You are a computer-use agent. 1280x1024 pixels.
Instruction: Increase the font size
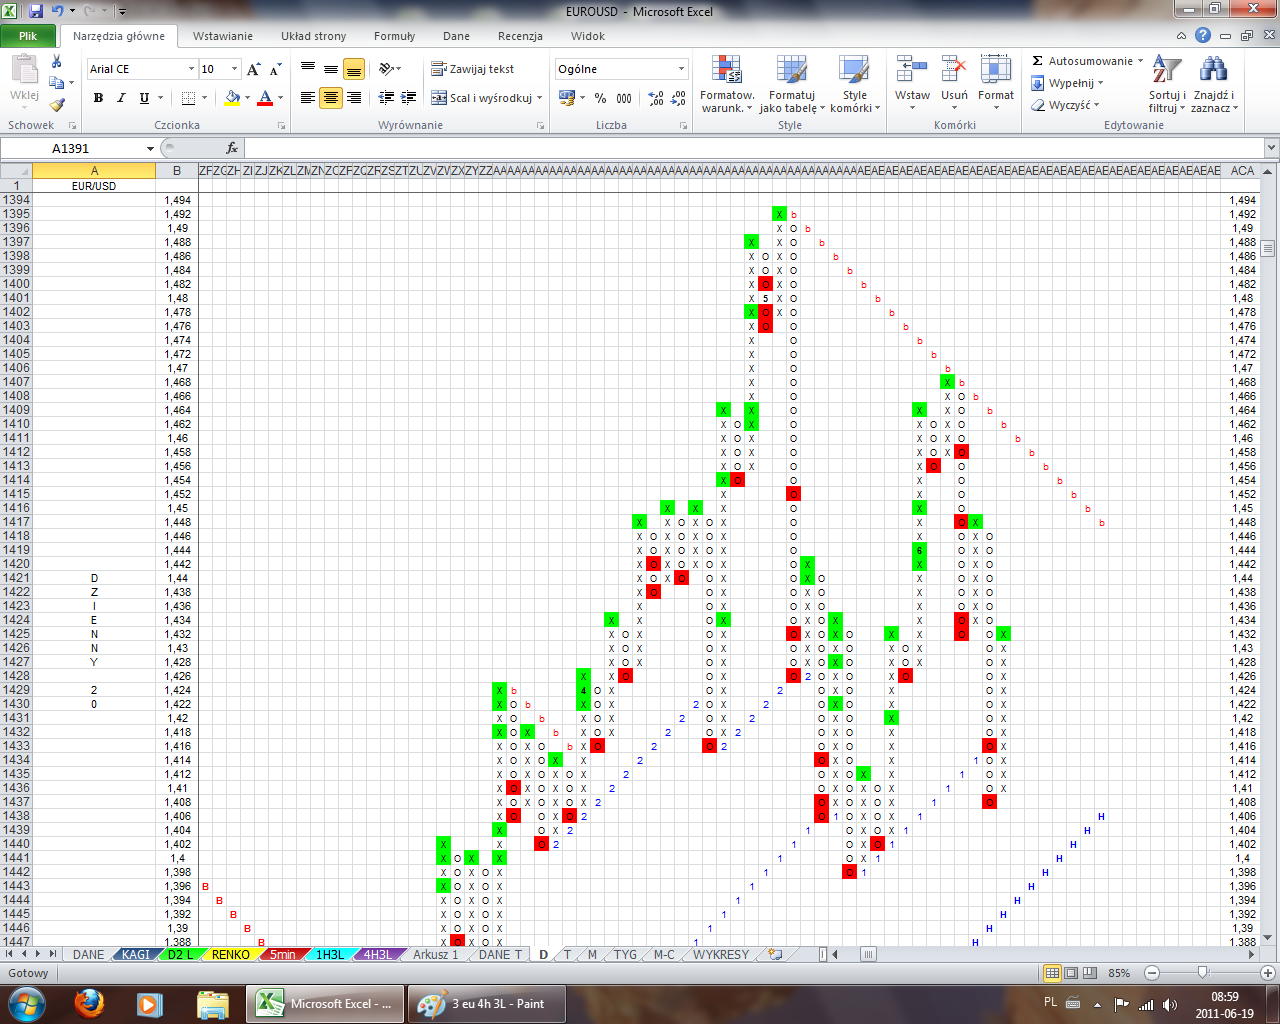(x=253, y=69)
